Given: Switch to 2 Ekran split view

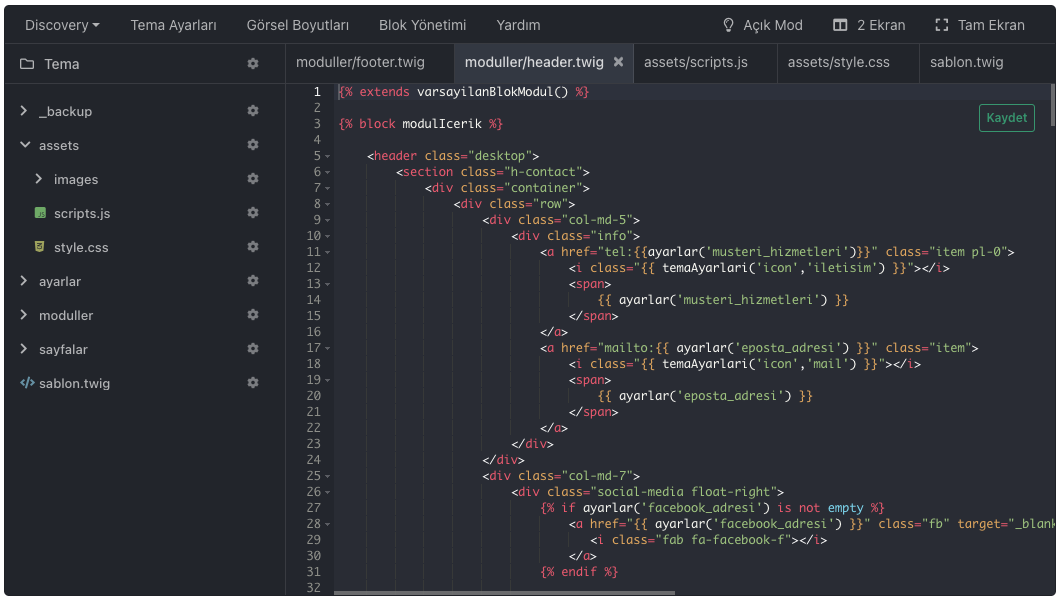Looking at the screenshot, I should tap(869, 25).
